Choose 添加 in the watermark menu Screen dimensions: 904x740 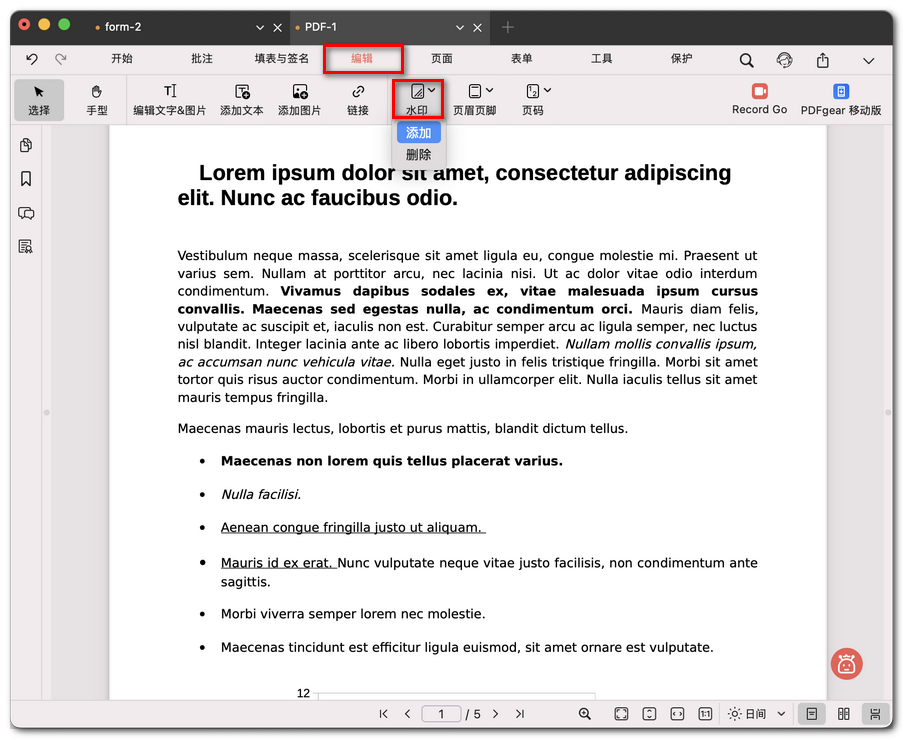tap(419, 133)
